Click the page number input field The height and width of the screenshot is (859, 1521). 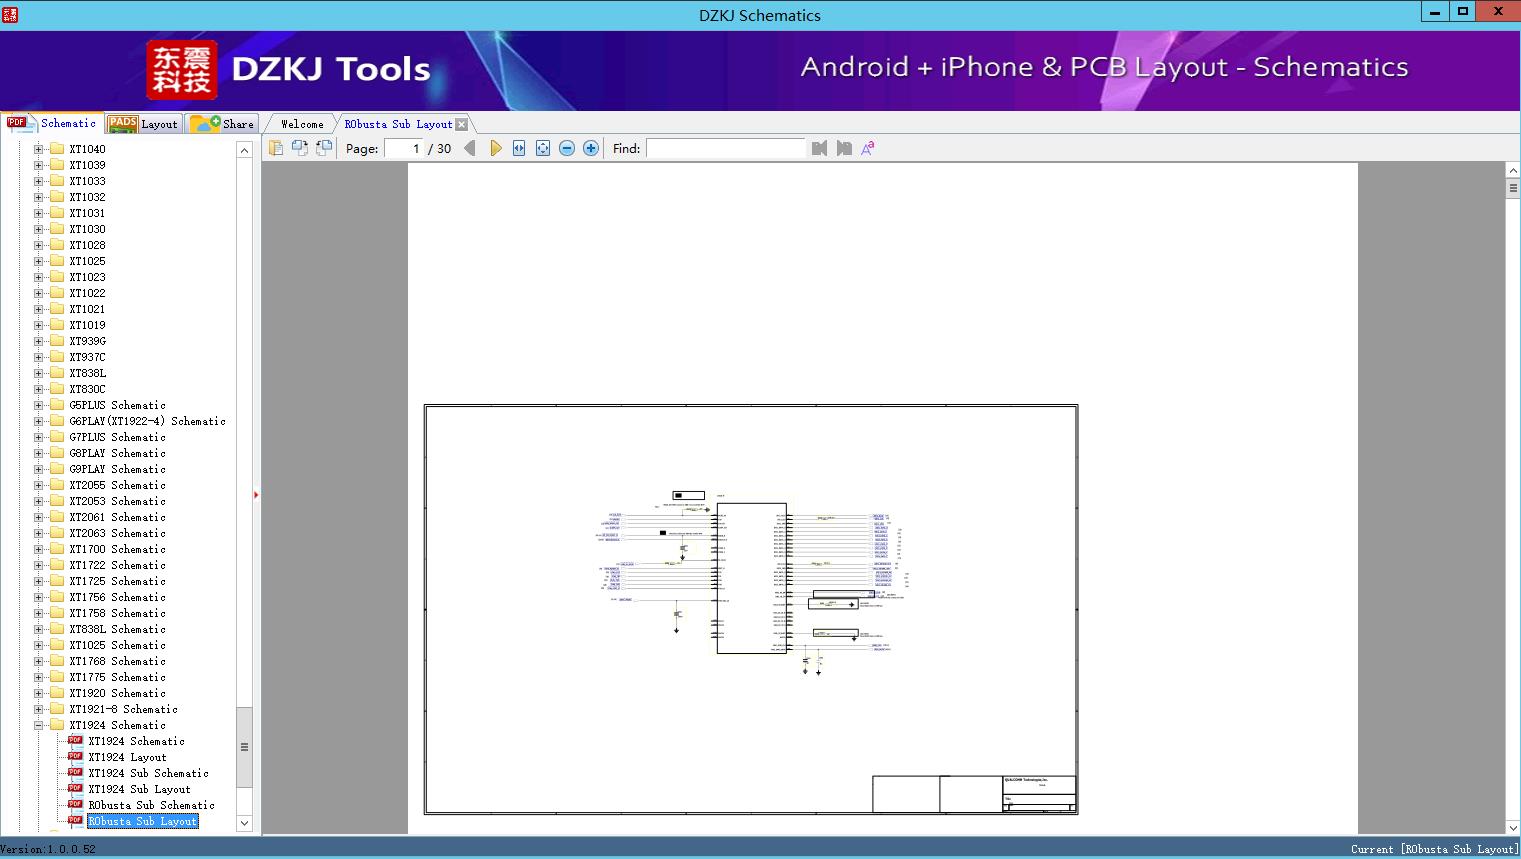click(x=404, y=148)
